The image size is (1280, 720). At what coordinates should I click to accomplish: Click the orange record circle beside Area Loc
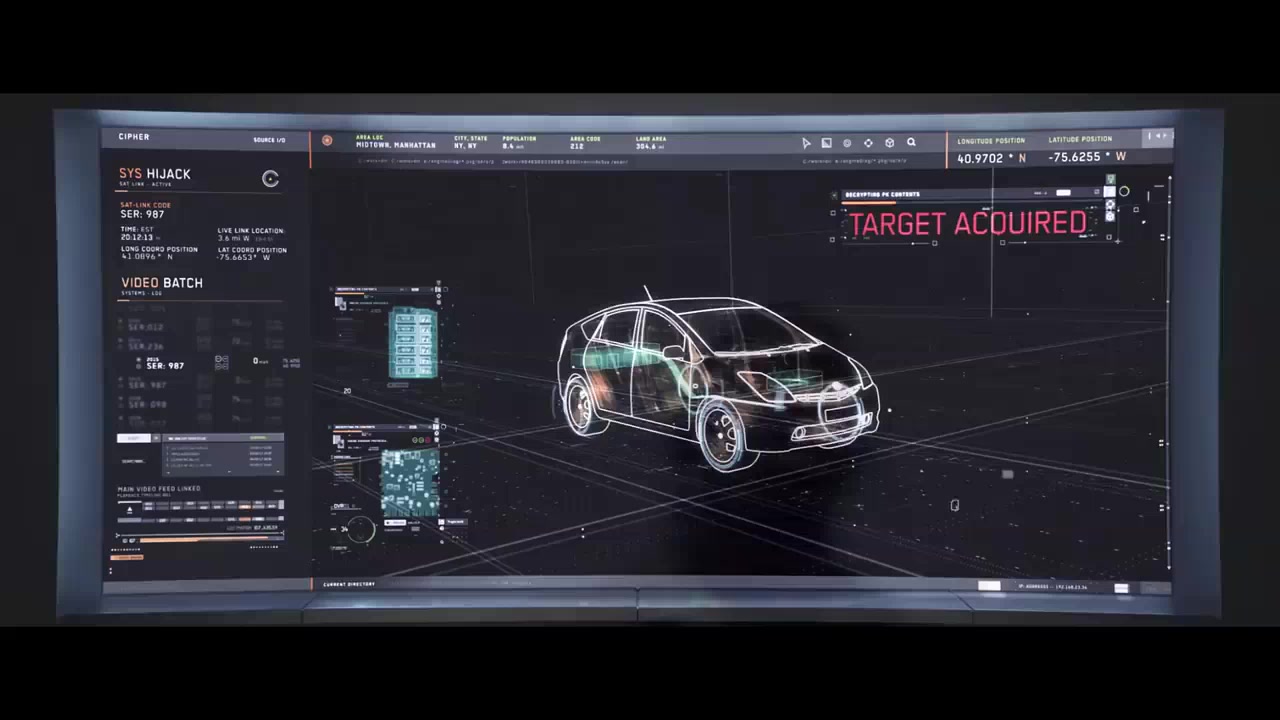click(327, 140)
